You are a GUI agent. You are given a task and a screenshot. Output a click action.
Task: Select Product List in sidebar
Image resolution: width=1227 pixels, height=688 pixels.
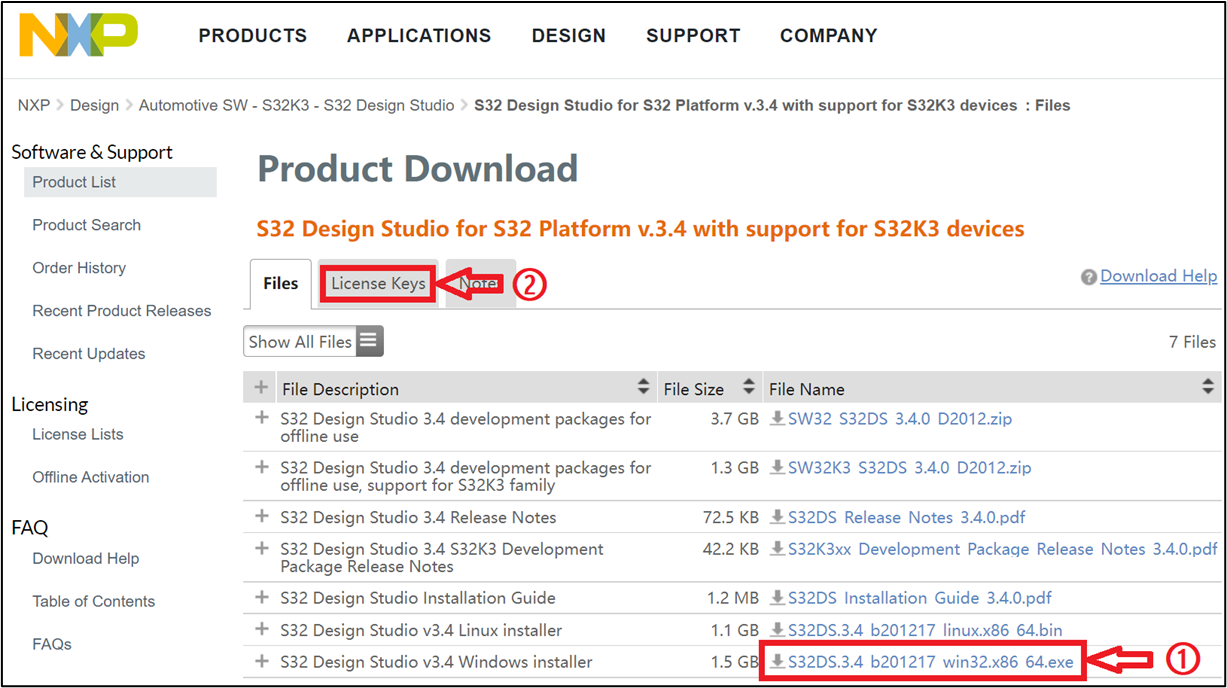point(120,182)
